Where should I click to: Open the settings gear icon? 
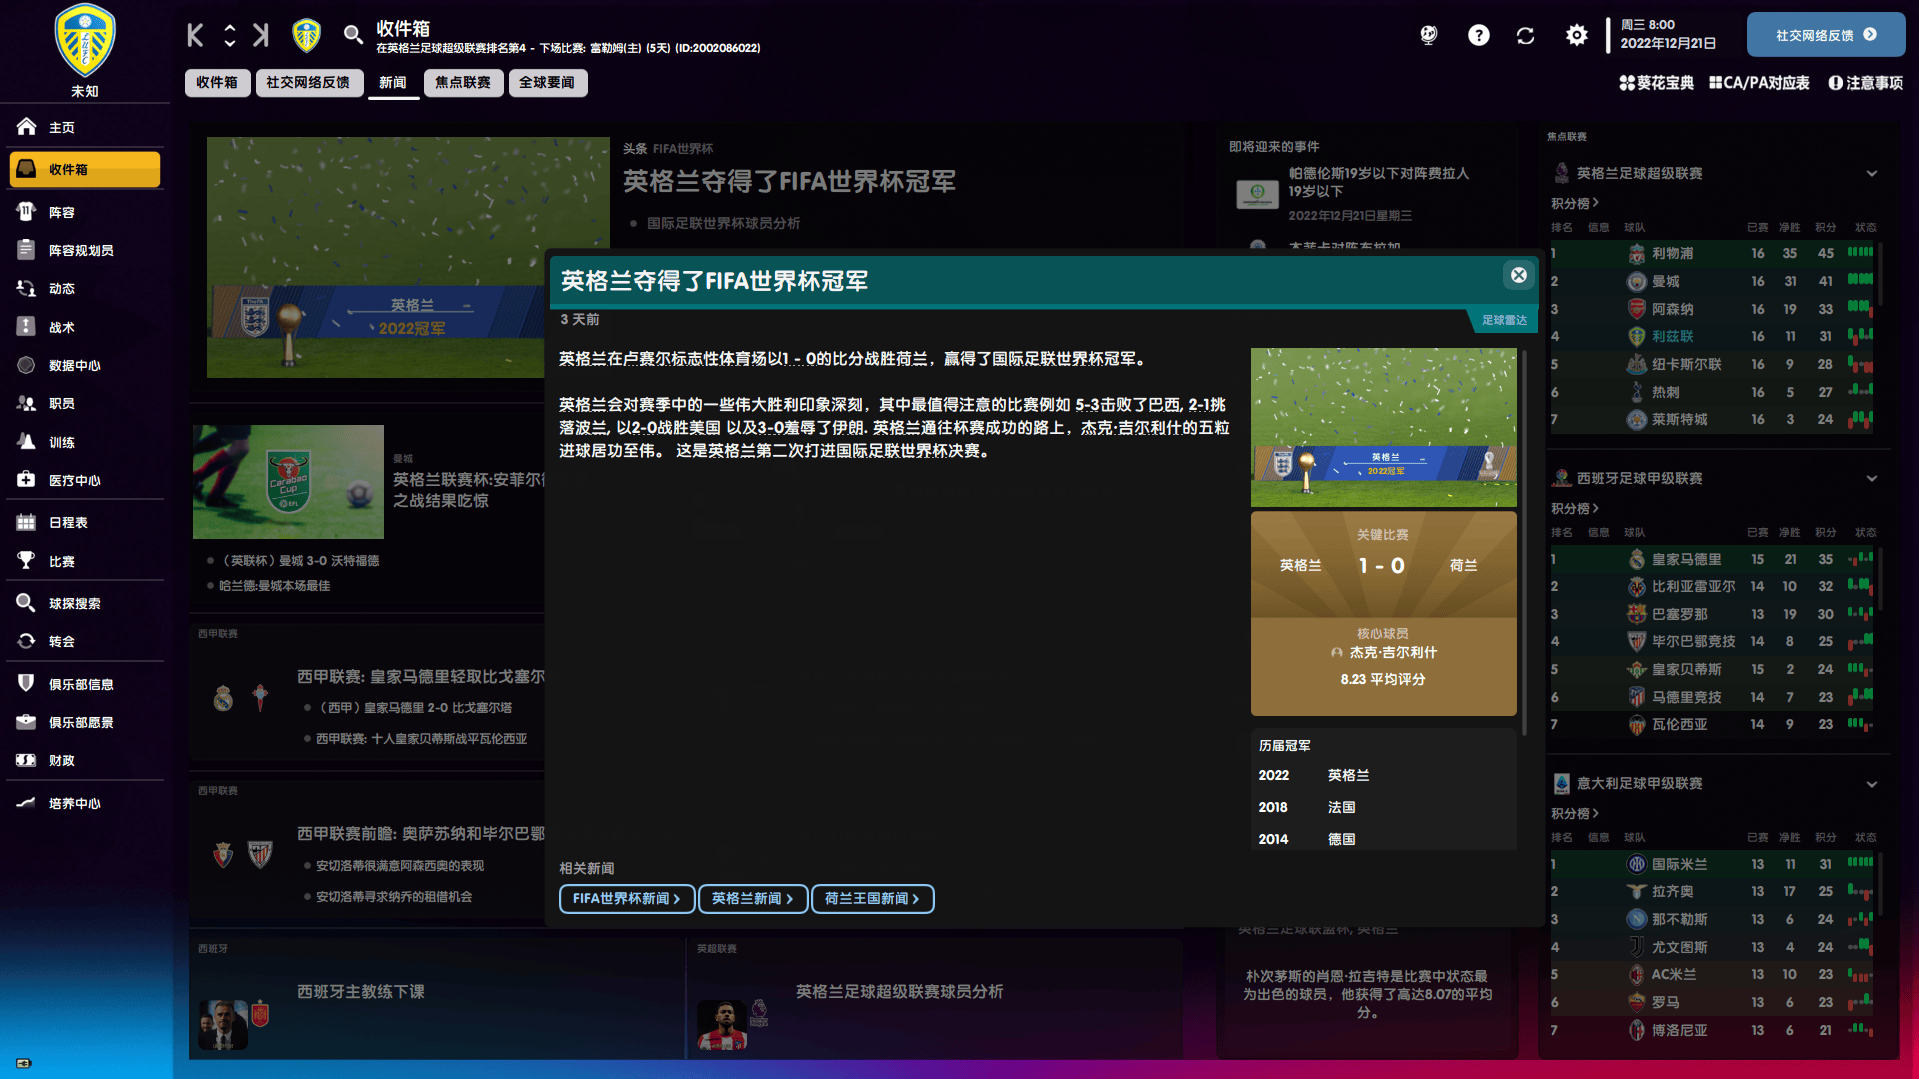1576,36
